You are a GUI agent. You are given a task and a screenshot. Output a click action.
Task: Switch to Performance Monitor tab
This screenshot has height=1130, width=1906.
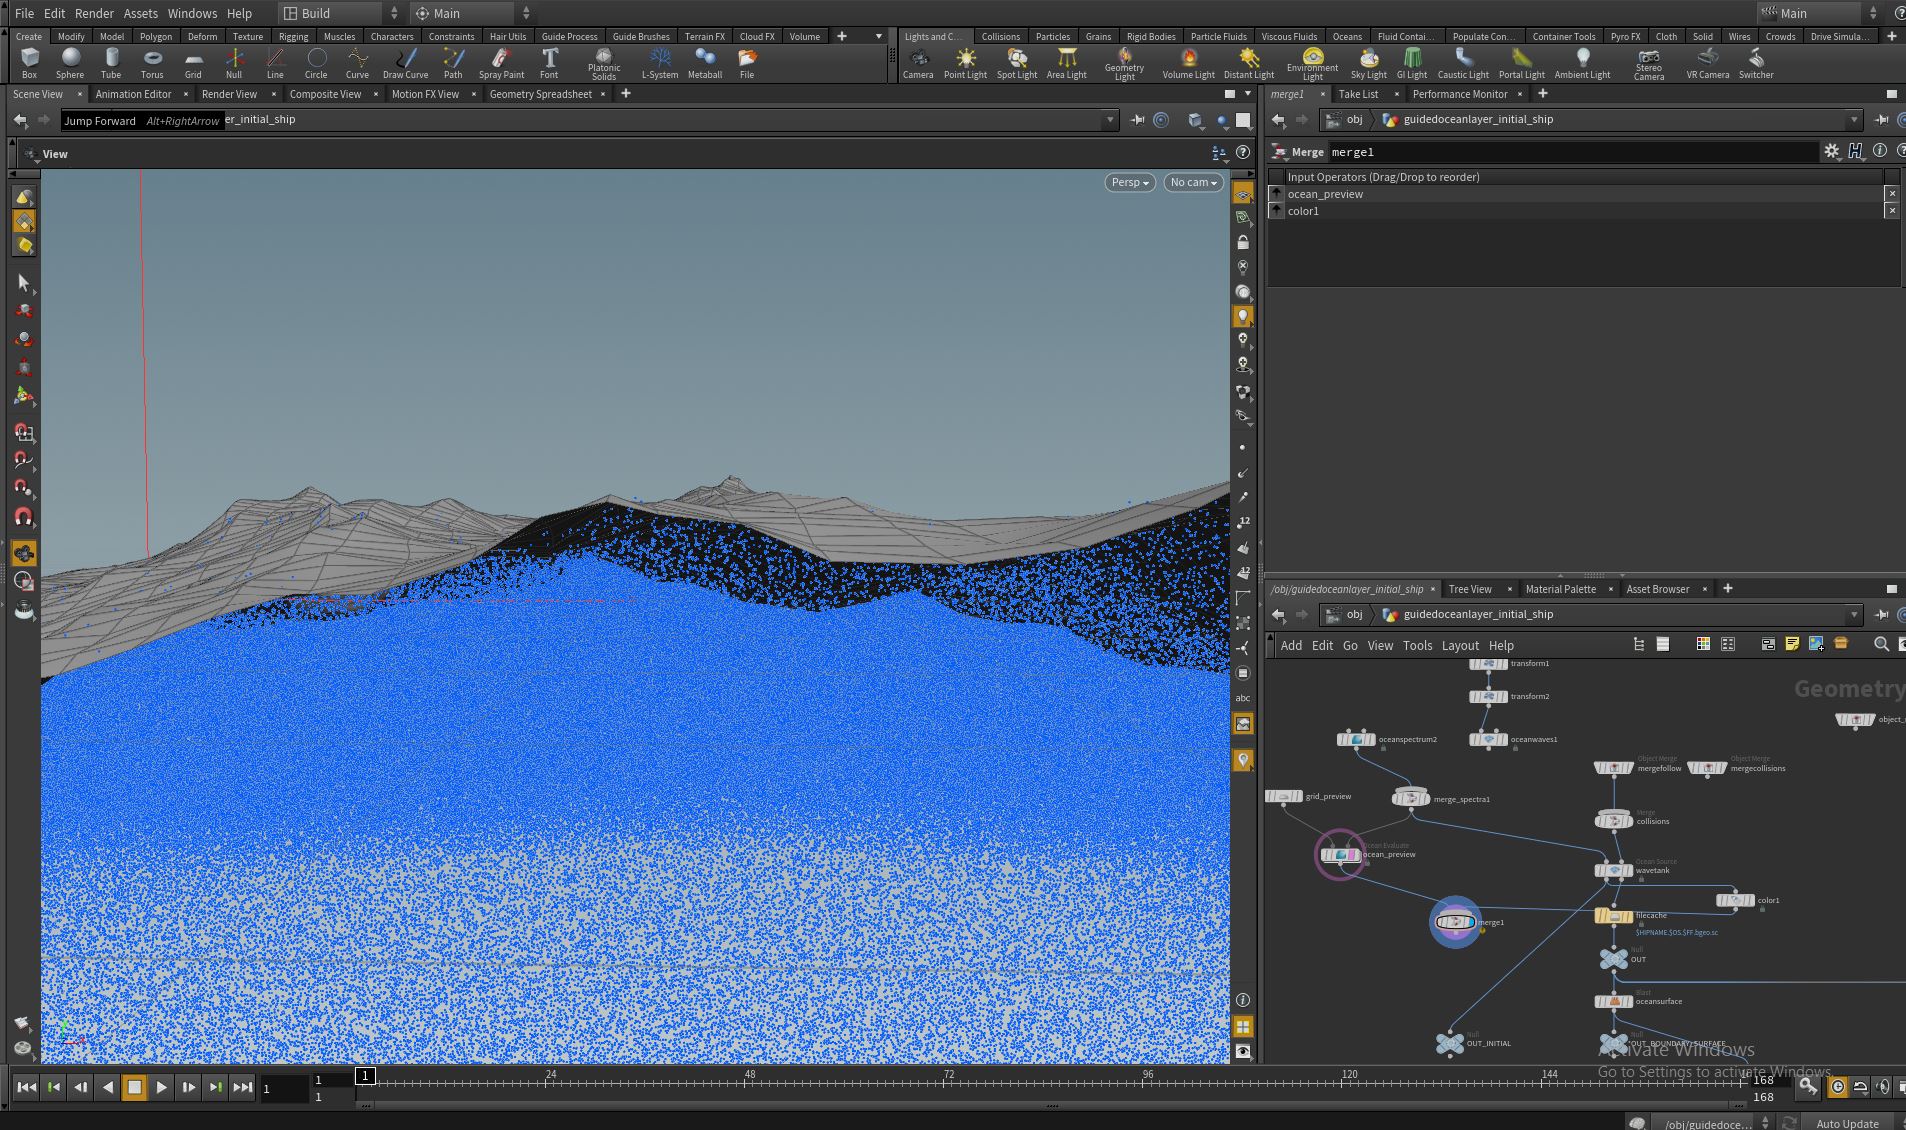[1459, 94]
